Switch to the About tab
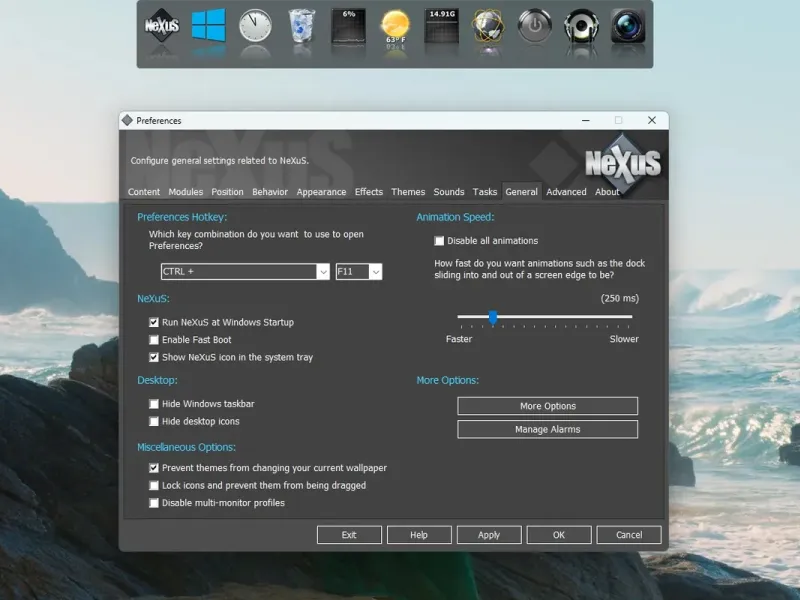 607,192
